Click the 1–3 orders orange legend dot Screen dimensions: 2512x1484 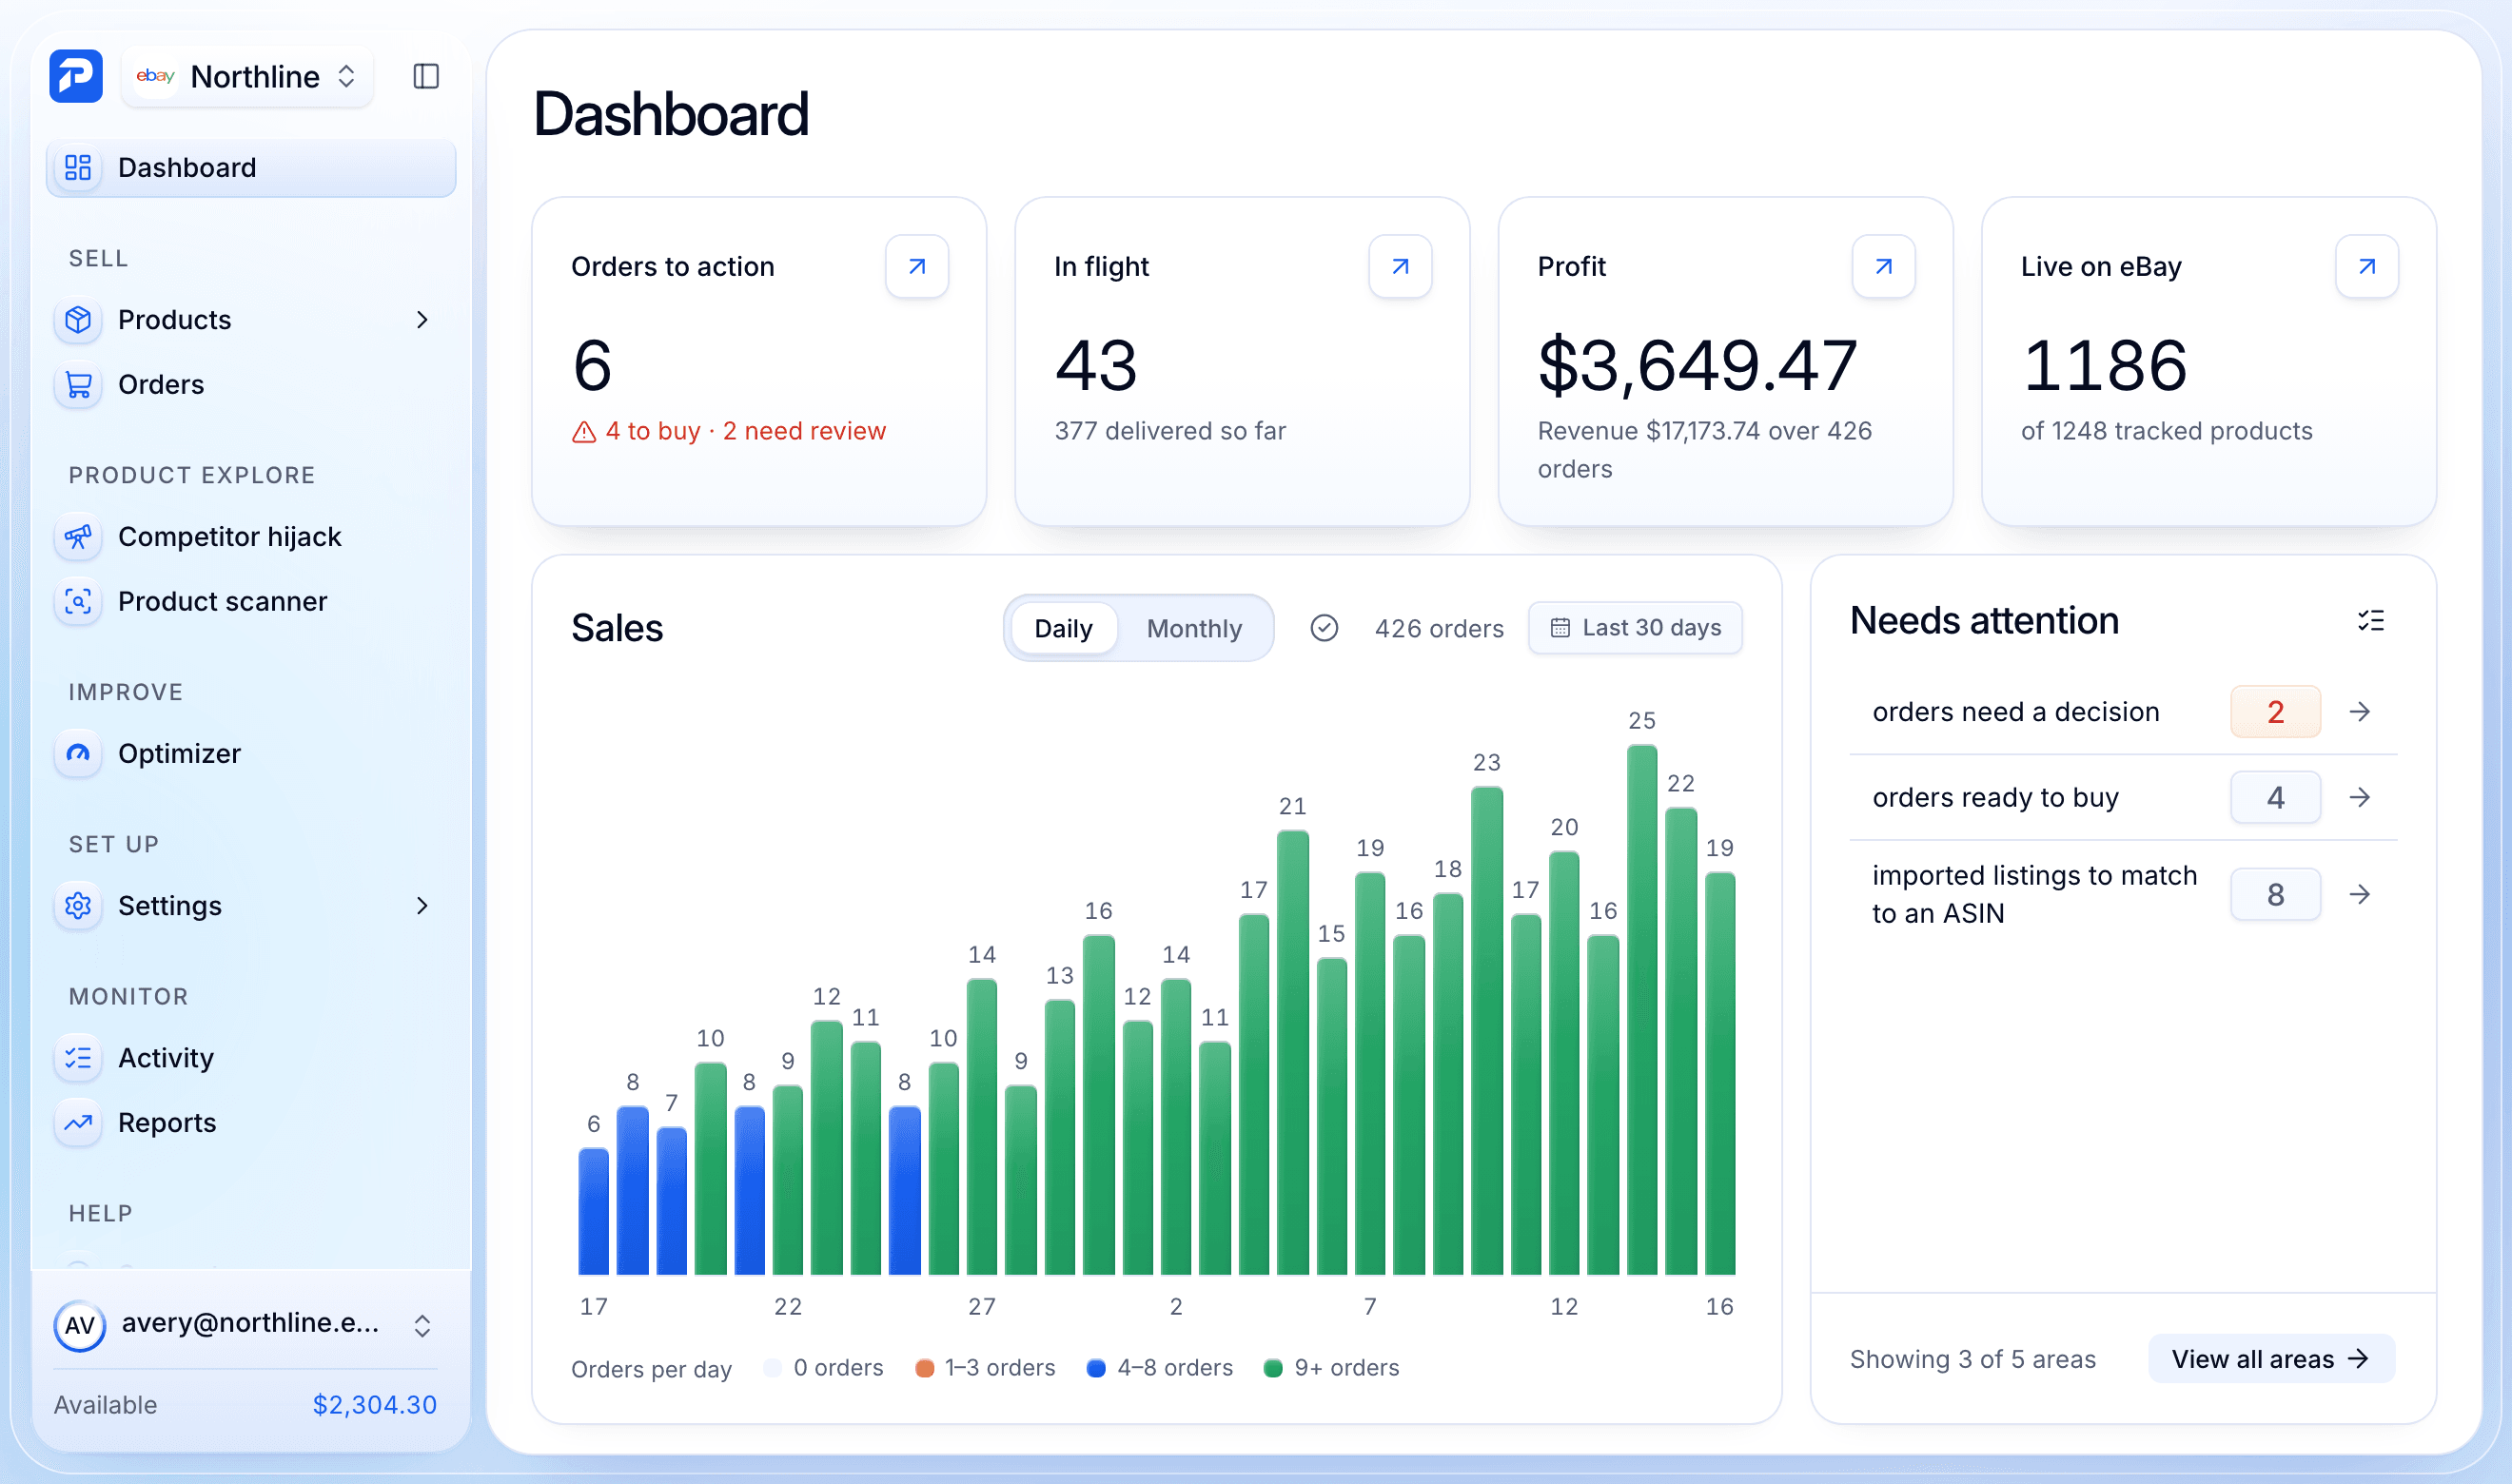[924, 1369]
